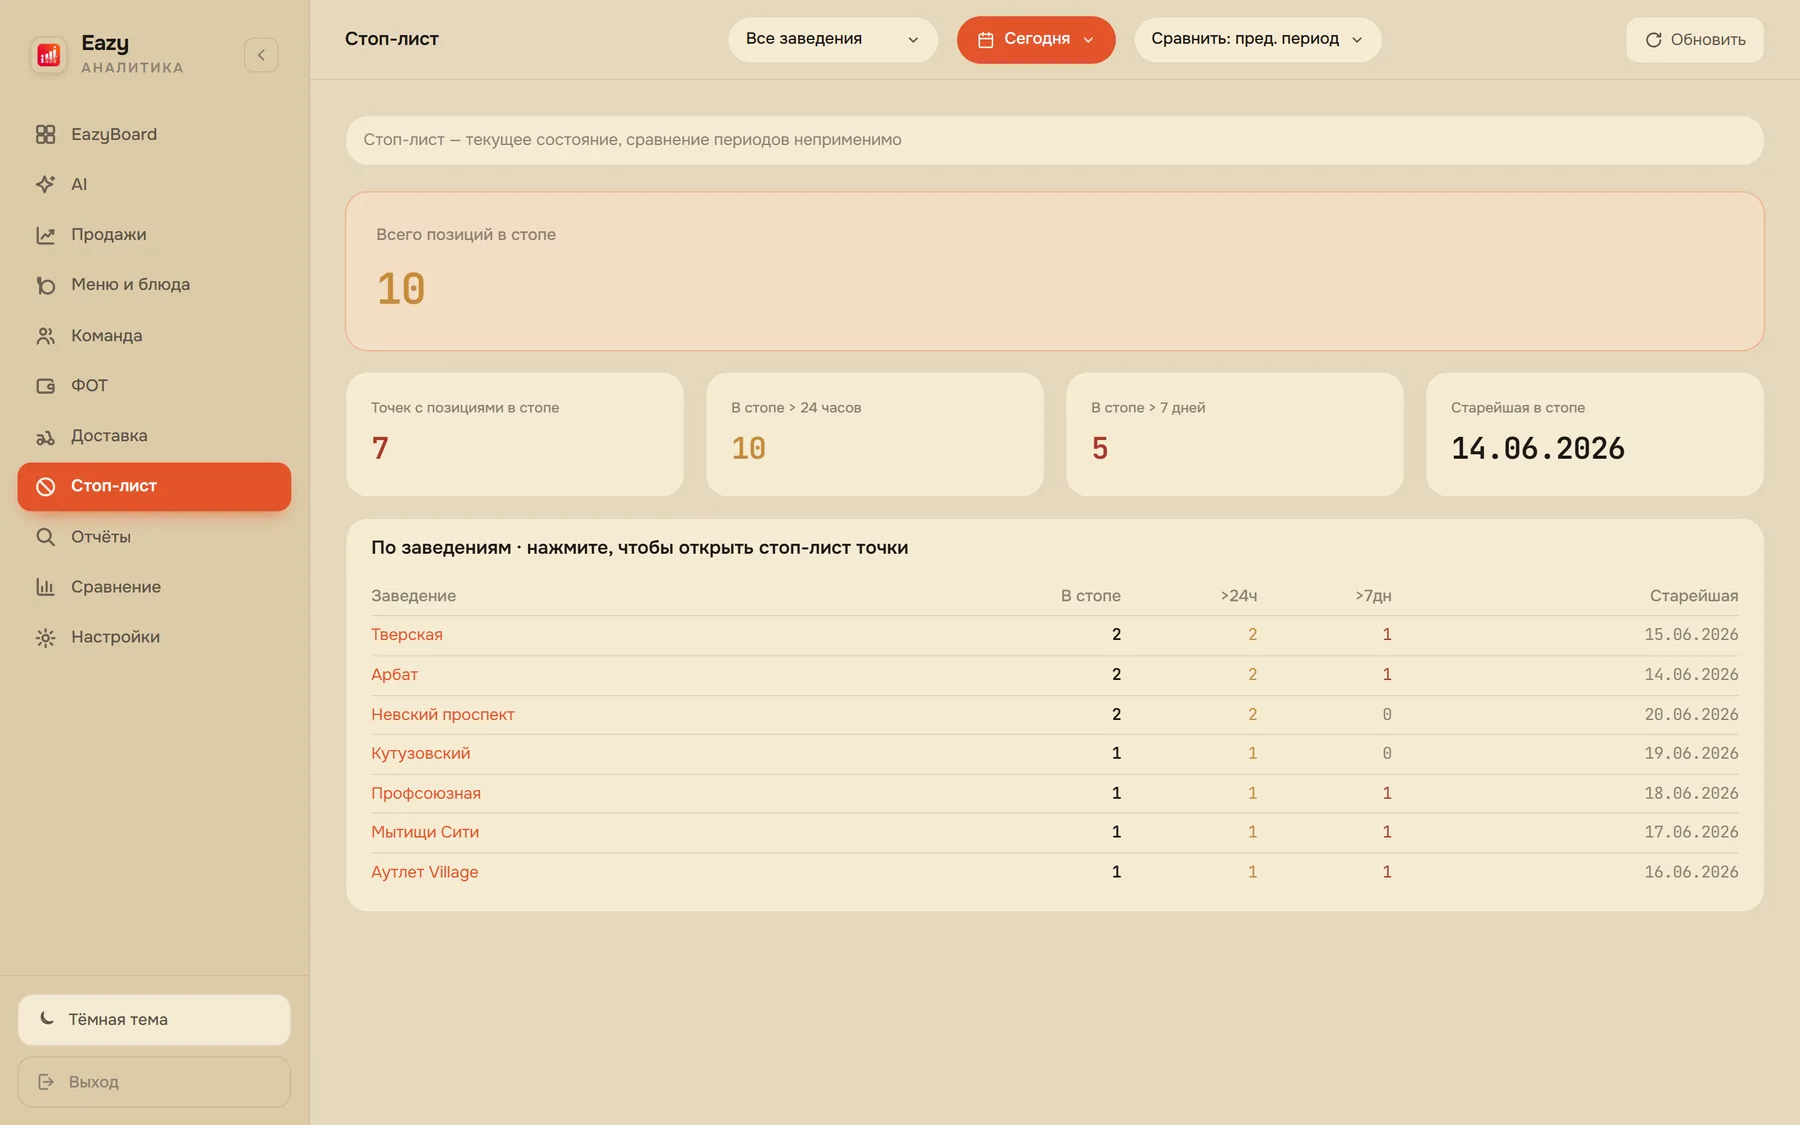Open Настройки from sidebar
Image resolution: width=1800 pixels, height=1125 pixels.
click(154, 637)
